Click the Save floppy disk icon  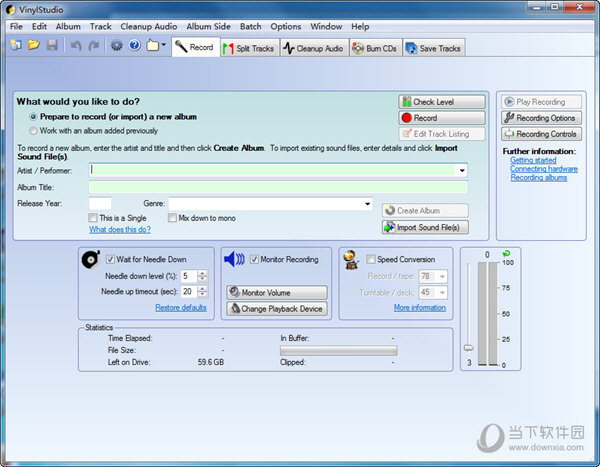point(52,46)
